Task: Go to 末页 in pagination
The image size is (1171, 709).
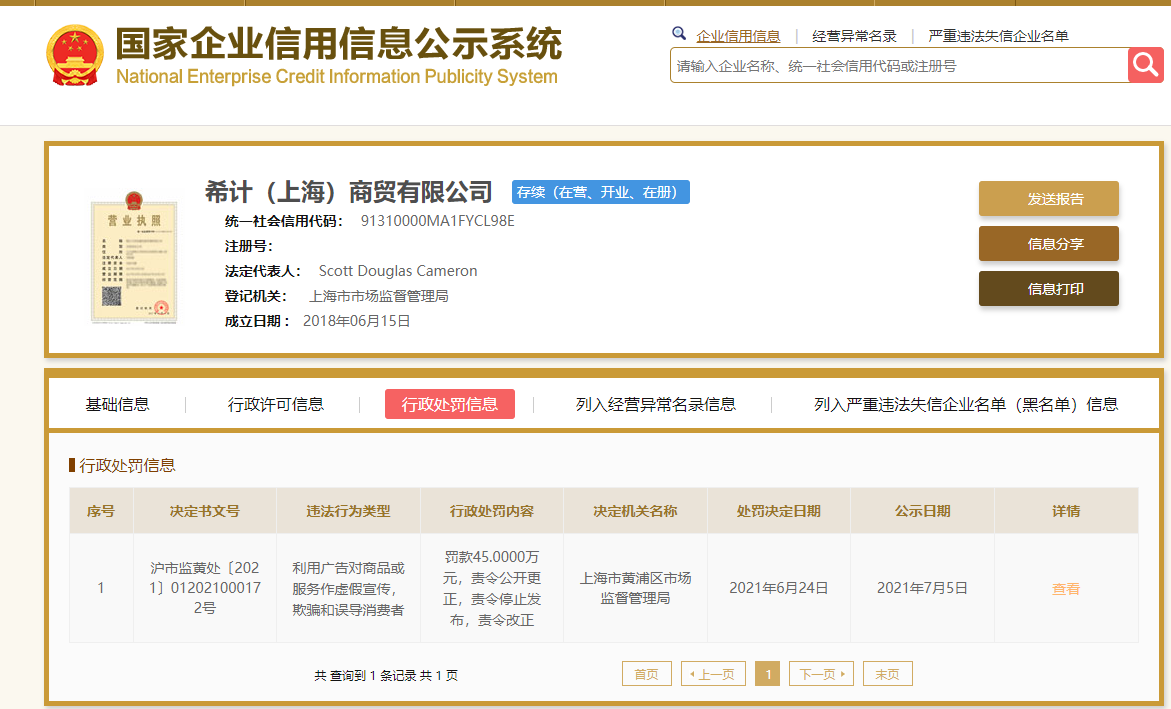Action: [888, 674]
